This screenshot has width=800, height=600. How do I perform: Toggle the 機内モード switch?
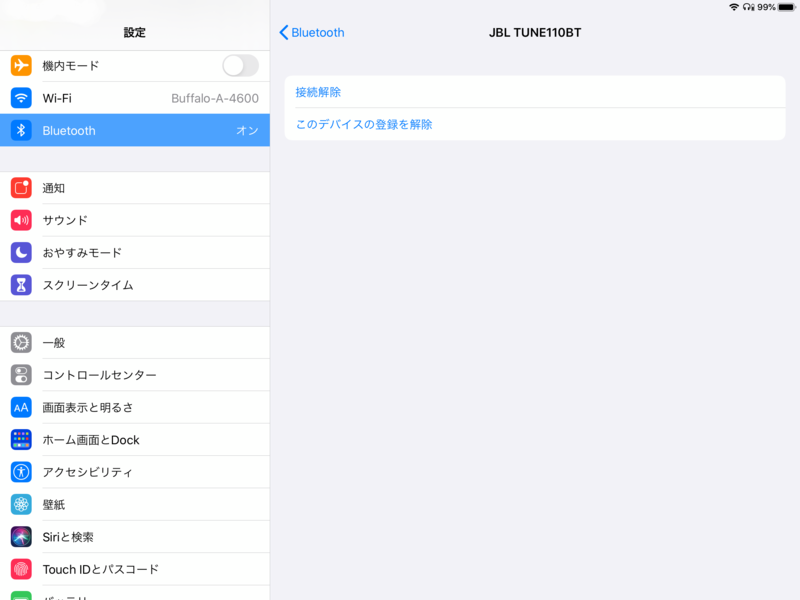point(240,66)
